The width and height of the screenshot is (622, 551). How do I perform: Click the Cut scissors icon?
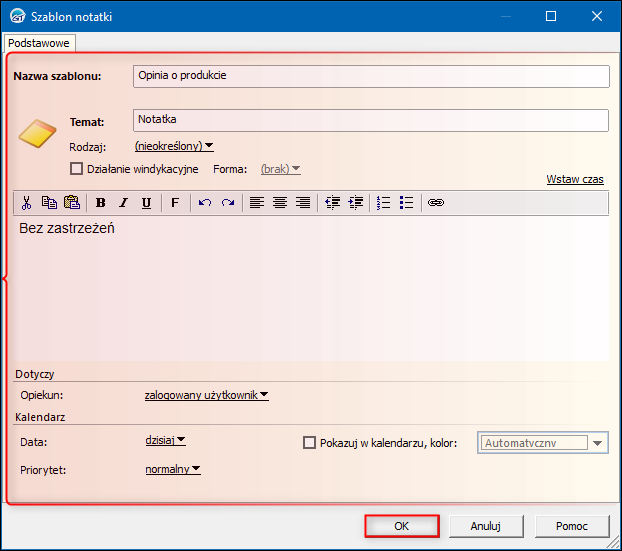(x=26, y=203)
